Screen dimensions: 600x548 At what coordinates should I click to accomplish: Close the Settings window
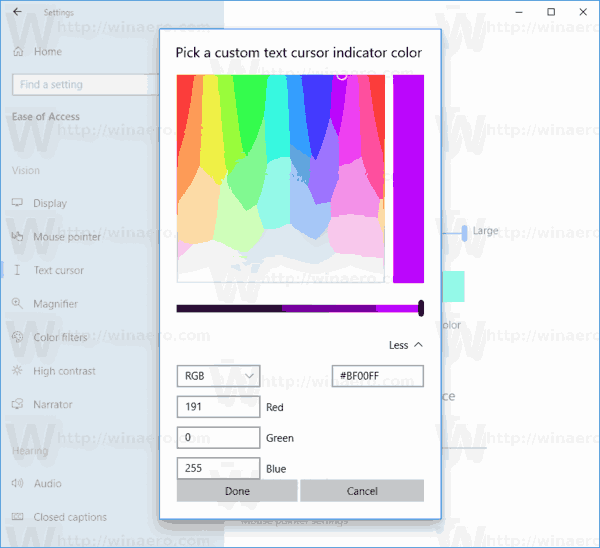(x=583, y=12)
